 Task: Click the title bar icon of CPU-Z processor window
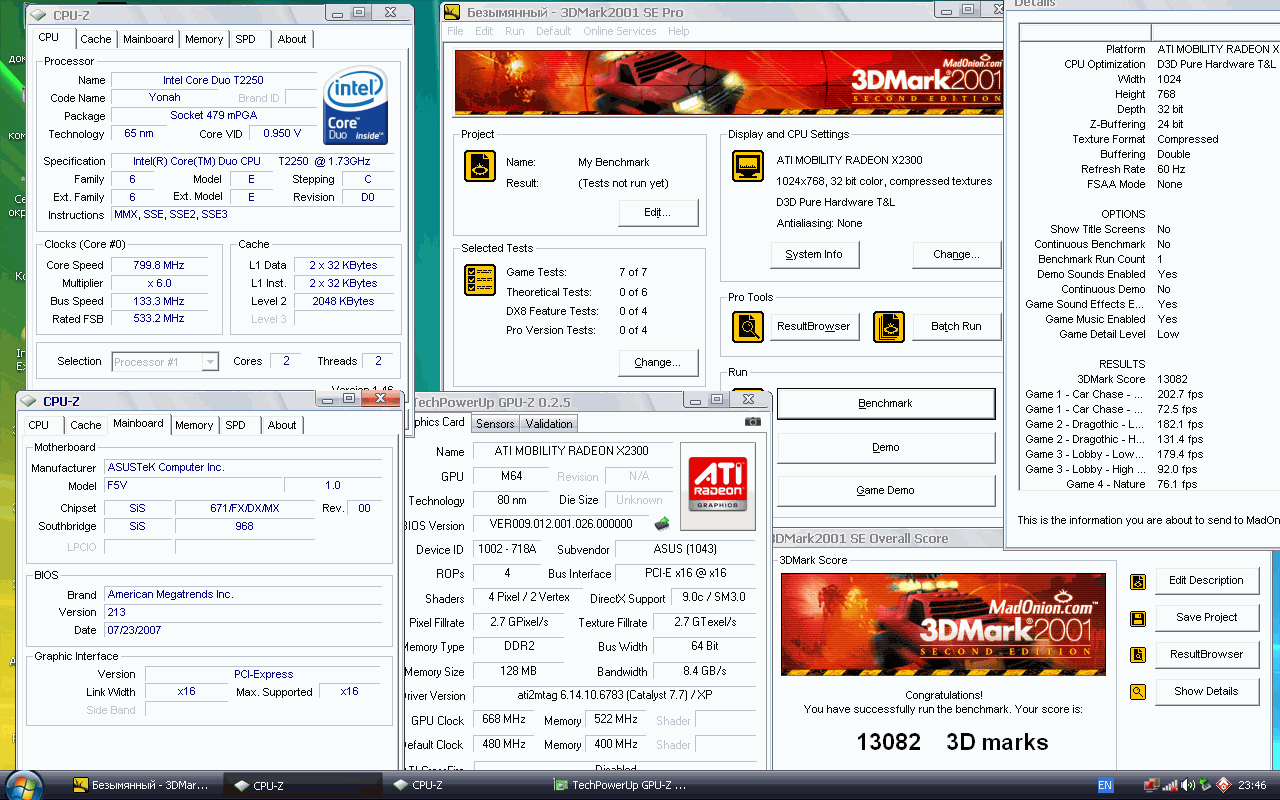37,15
